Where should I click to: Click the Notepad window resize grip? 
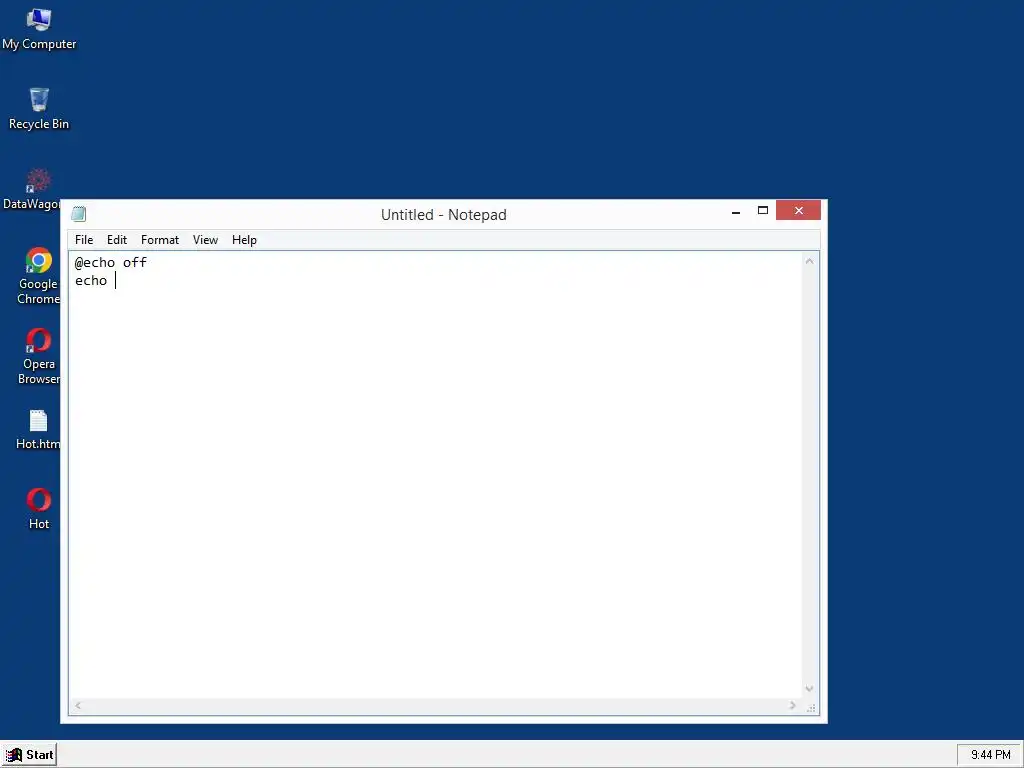coord(811,708)
